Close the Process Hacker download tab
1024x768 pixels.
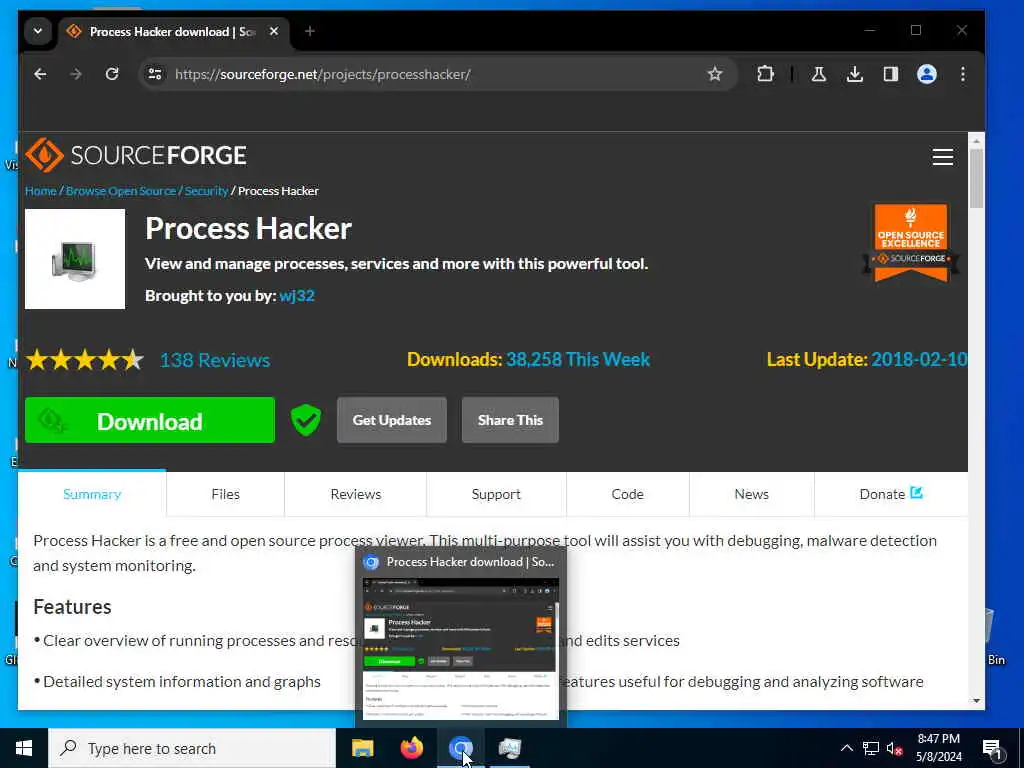[x=274, y=31]
